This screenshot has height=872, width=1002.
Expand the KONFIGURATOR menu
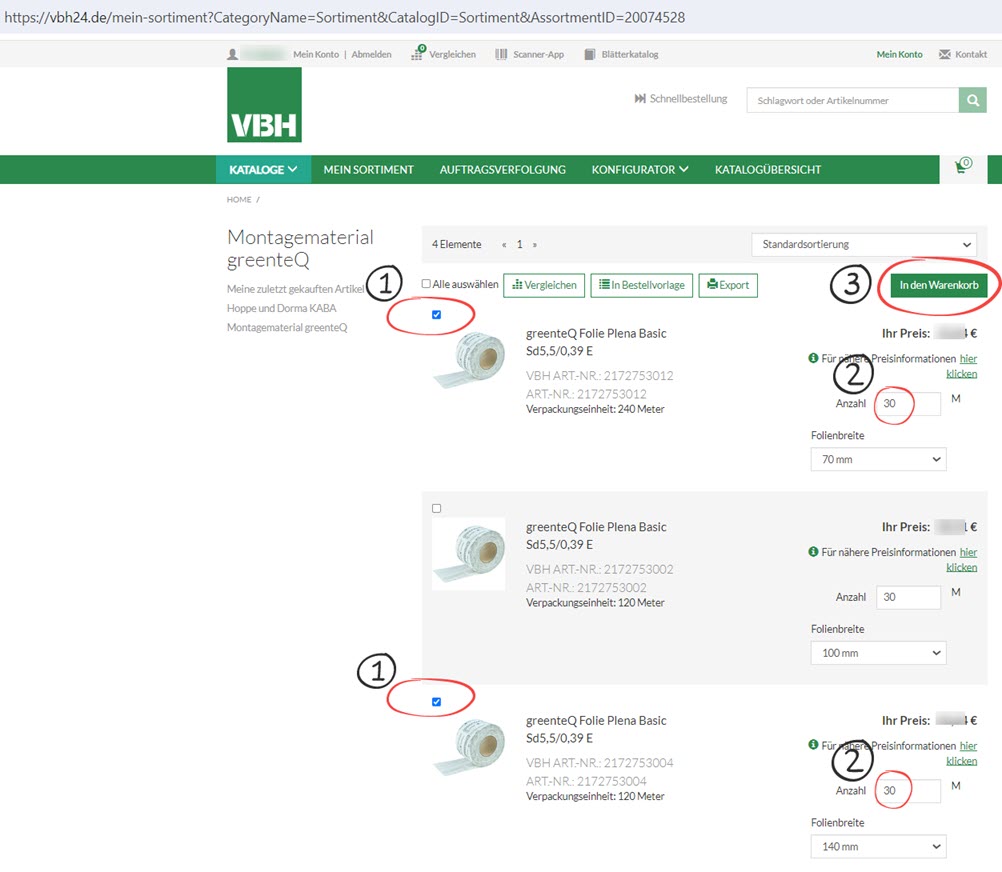point(640,169)
